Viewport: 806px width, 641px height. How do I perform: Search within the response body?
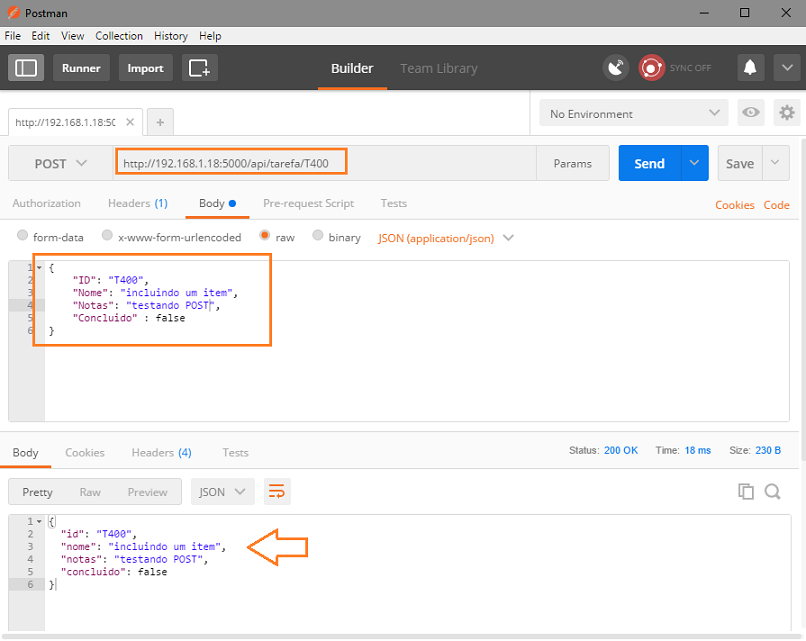point(773,492)
